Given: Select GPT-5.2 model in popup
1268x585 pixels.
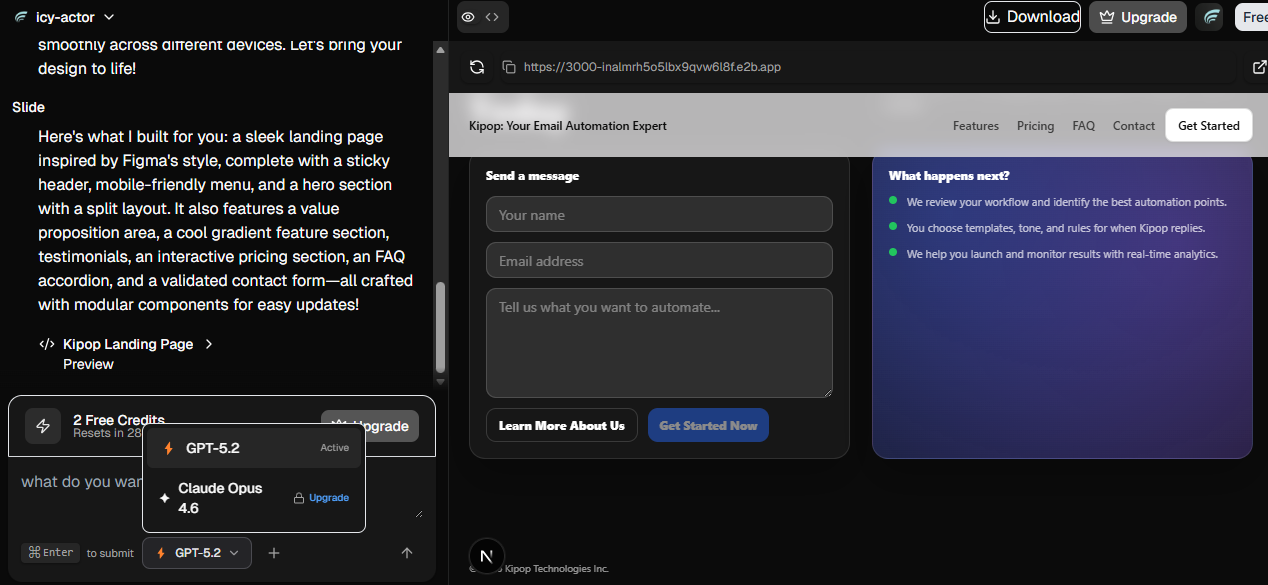Looking at the screenshot, I should tap(254, 448).
